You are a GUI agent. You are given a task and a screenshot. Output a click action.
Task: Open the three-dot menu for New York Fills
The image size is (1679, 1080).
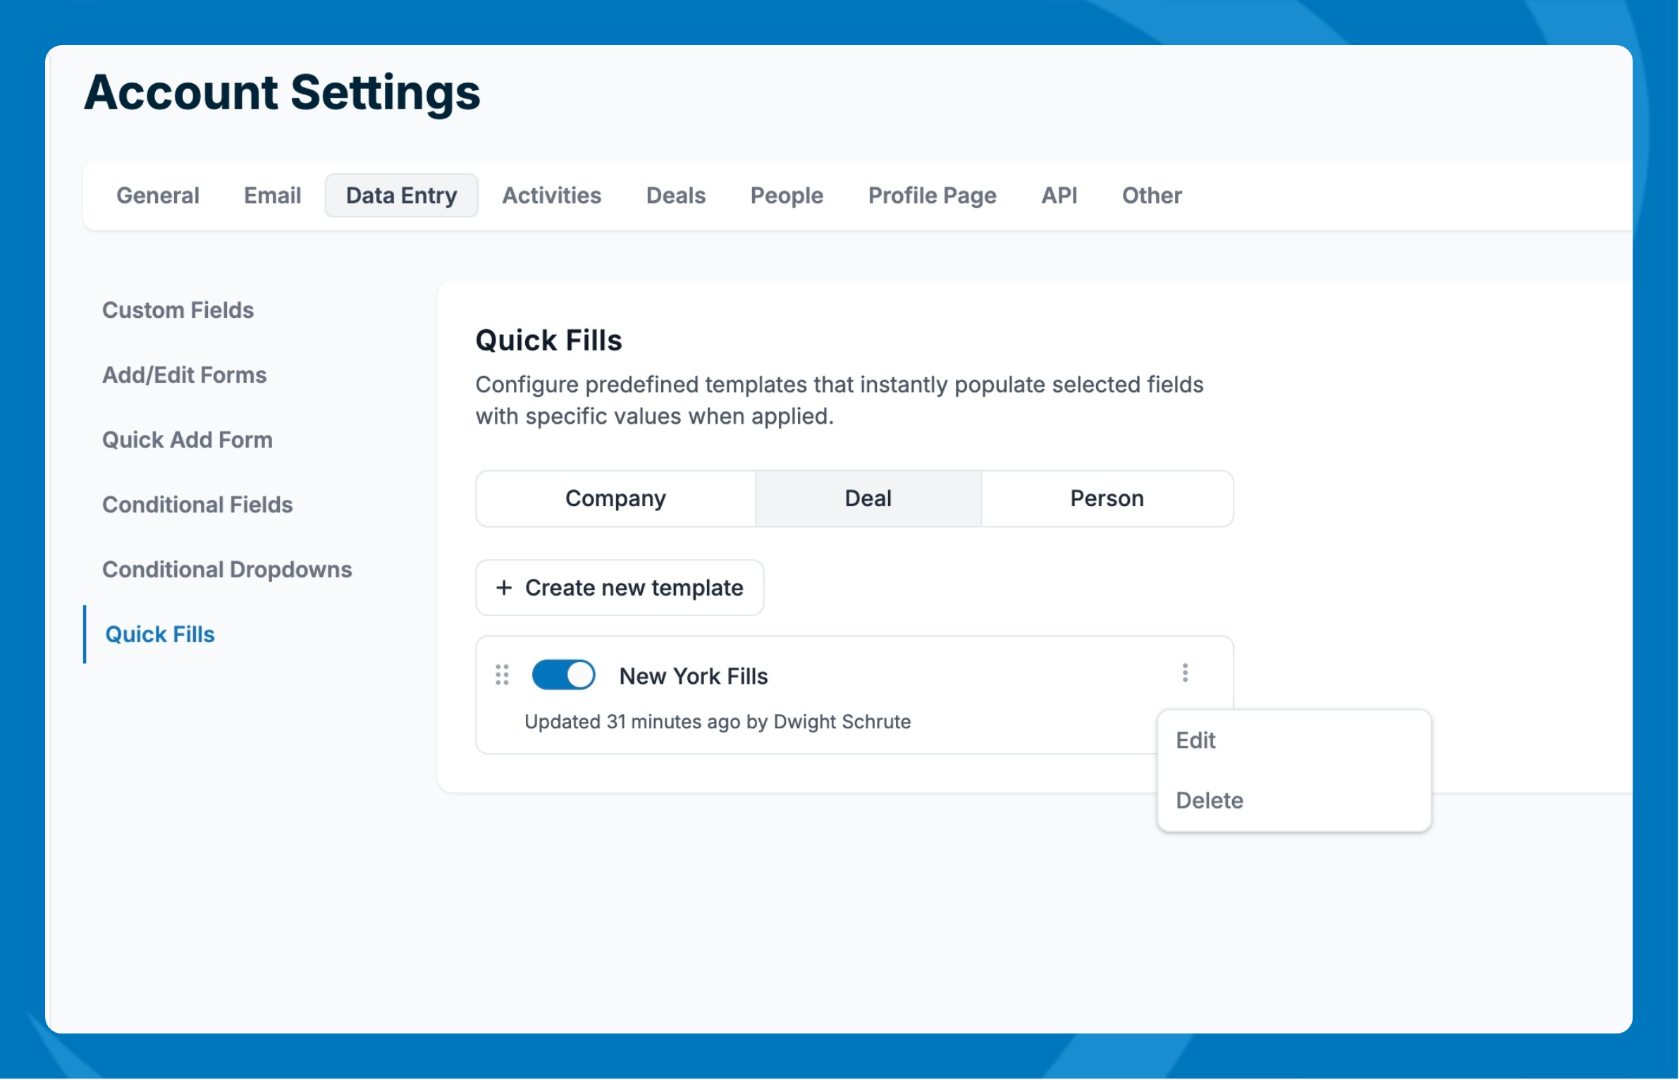pyautogui.click(x=1185, y=673)
